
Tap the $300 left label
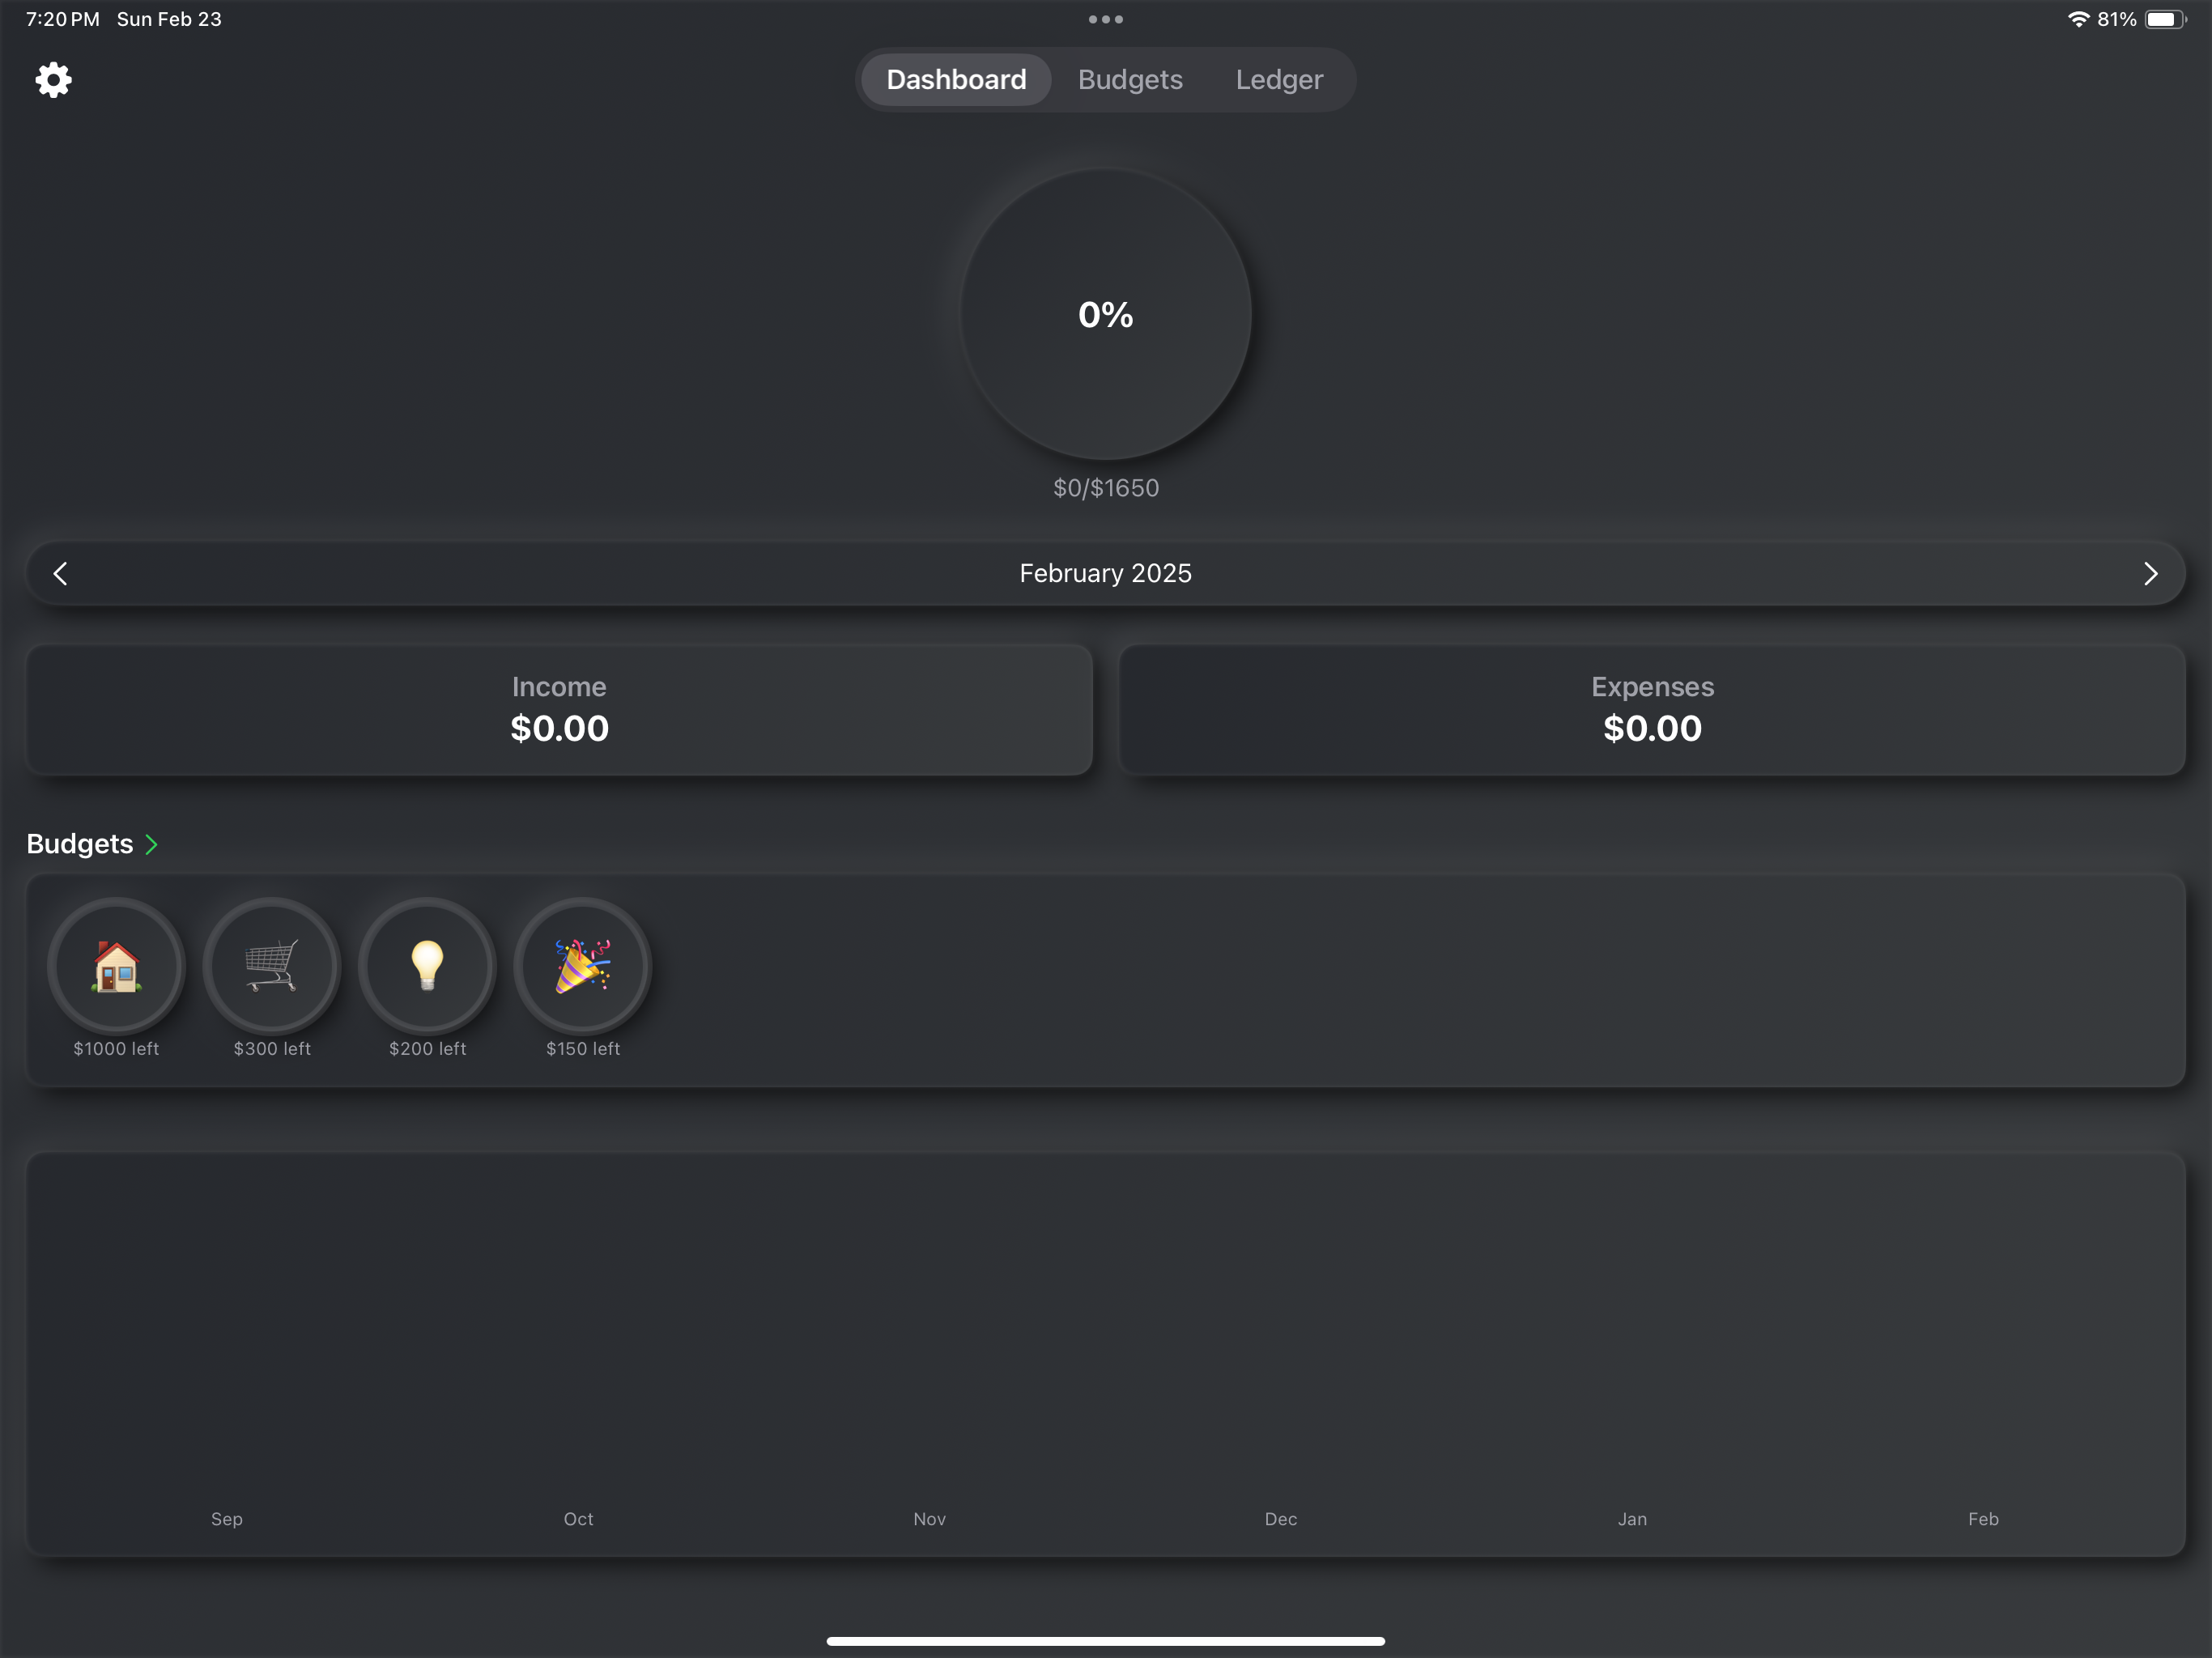coord(272,1049)
